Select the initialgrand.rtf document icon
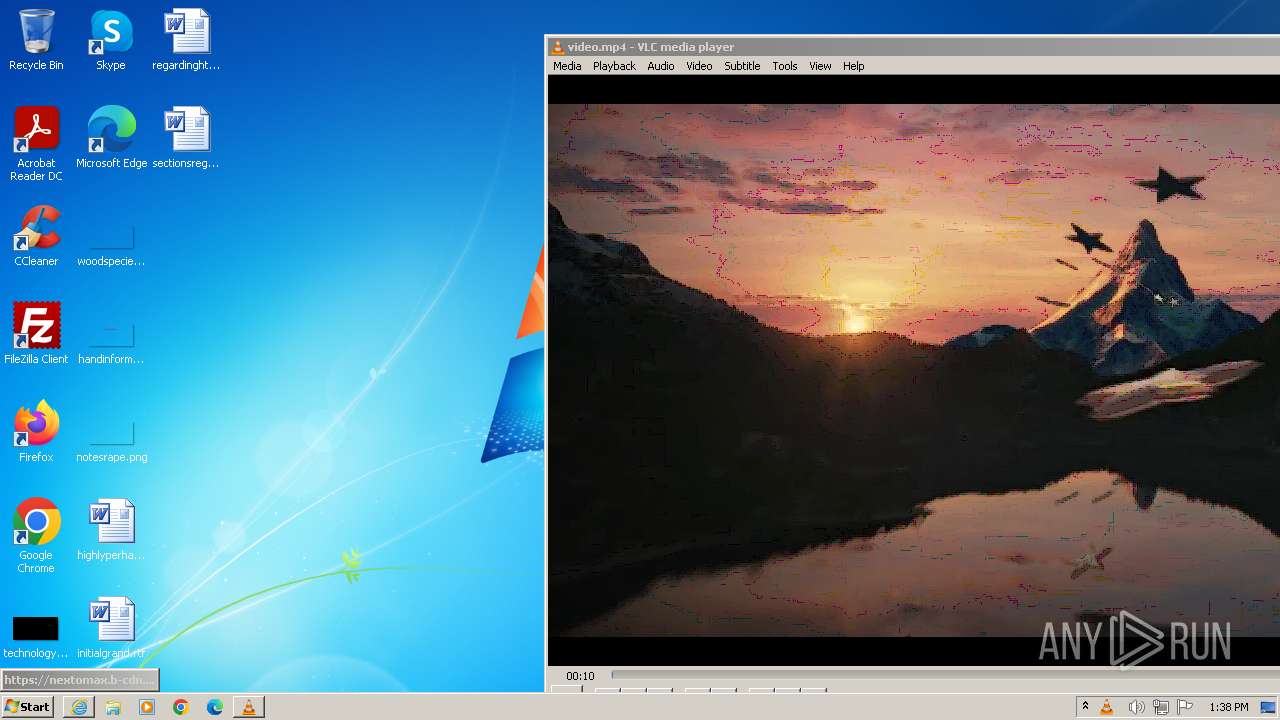Image resolution: width=1280 pixels, height=720 pixels. pyautogui.click(x=111, y=628)
